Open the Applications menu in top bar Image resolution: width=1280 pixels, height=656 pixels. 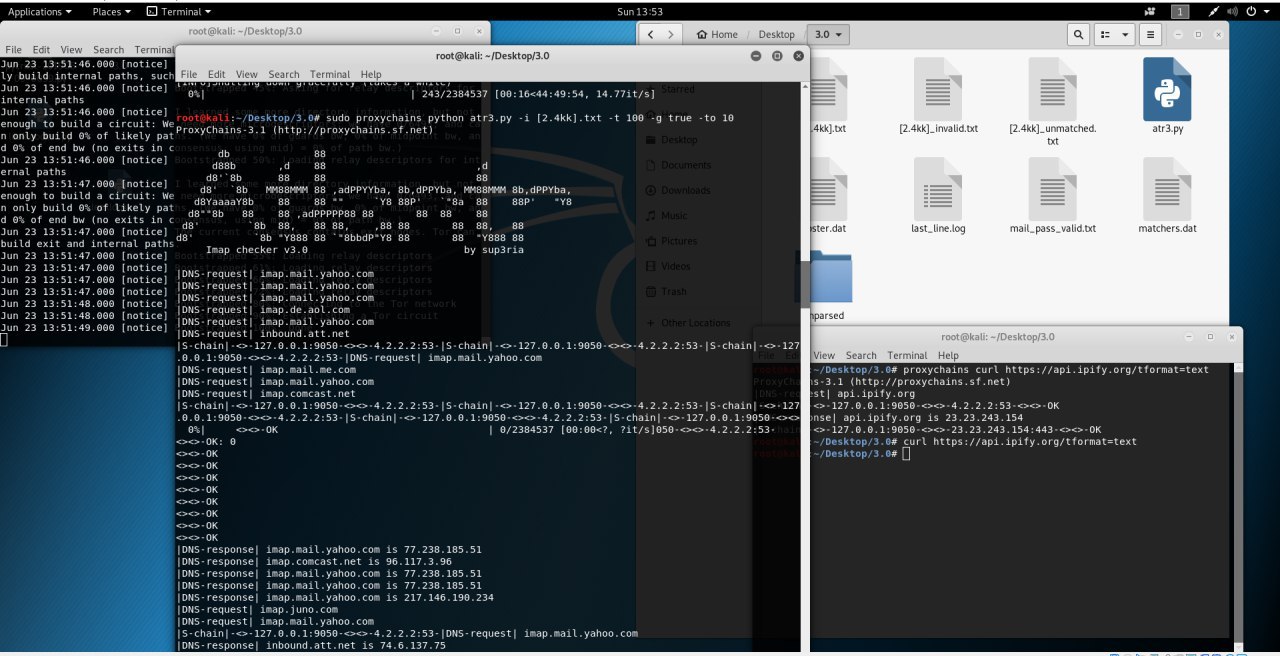40,11
